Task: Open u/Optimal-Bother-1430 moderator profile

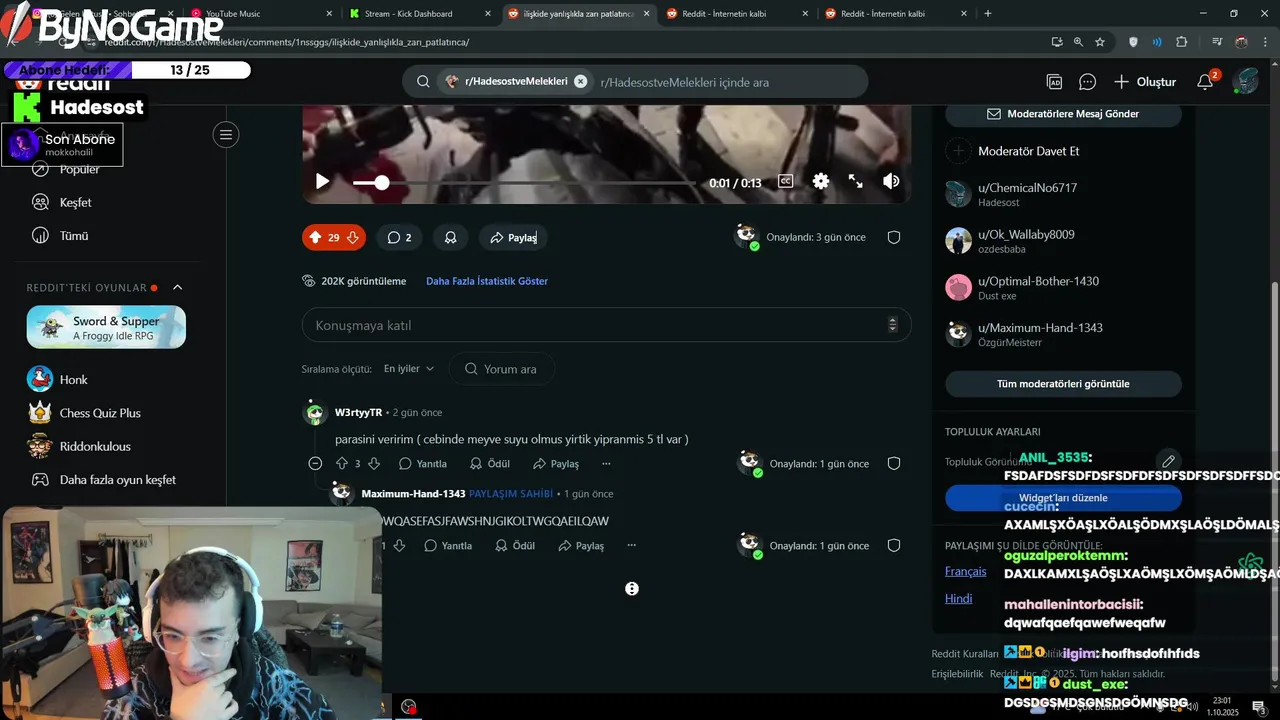Action: pos(1038,281)
